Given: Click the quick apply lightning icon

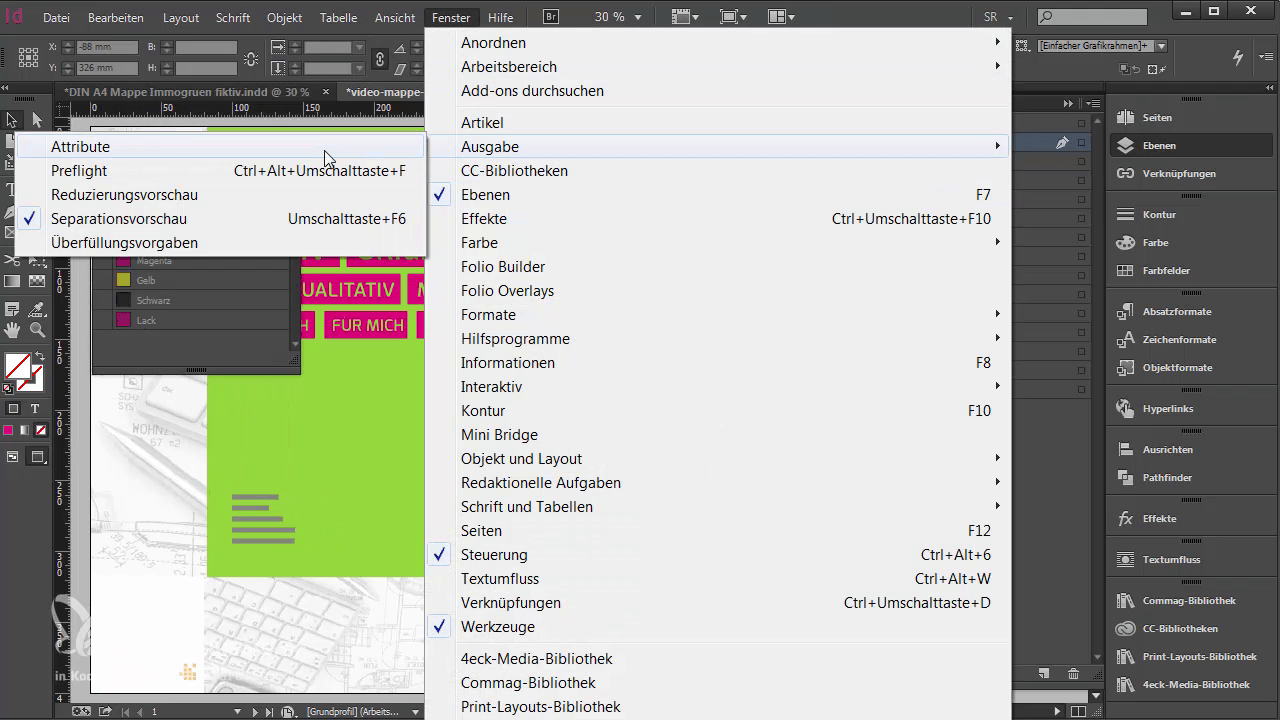Looking at the screenshot, I should [x=1239, y=57].
